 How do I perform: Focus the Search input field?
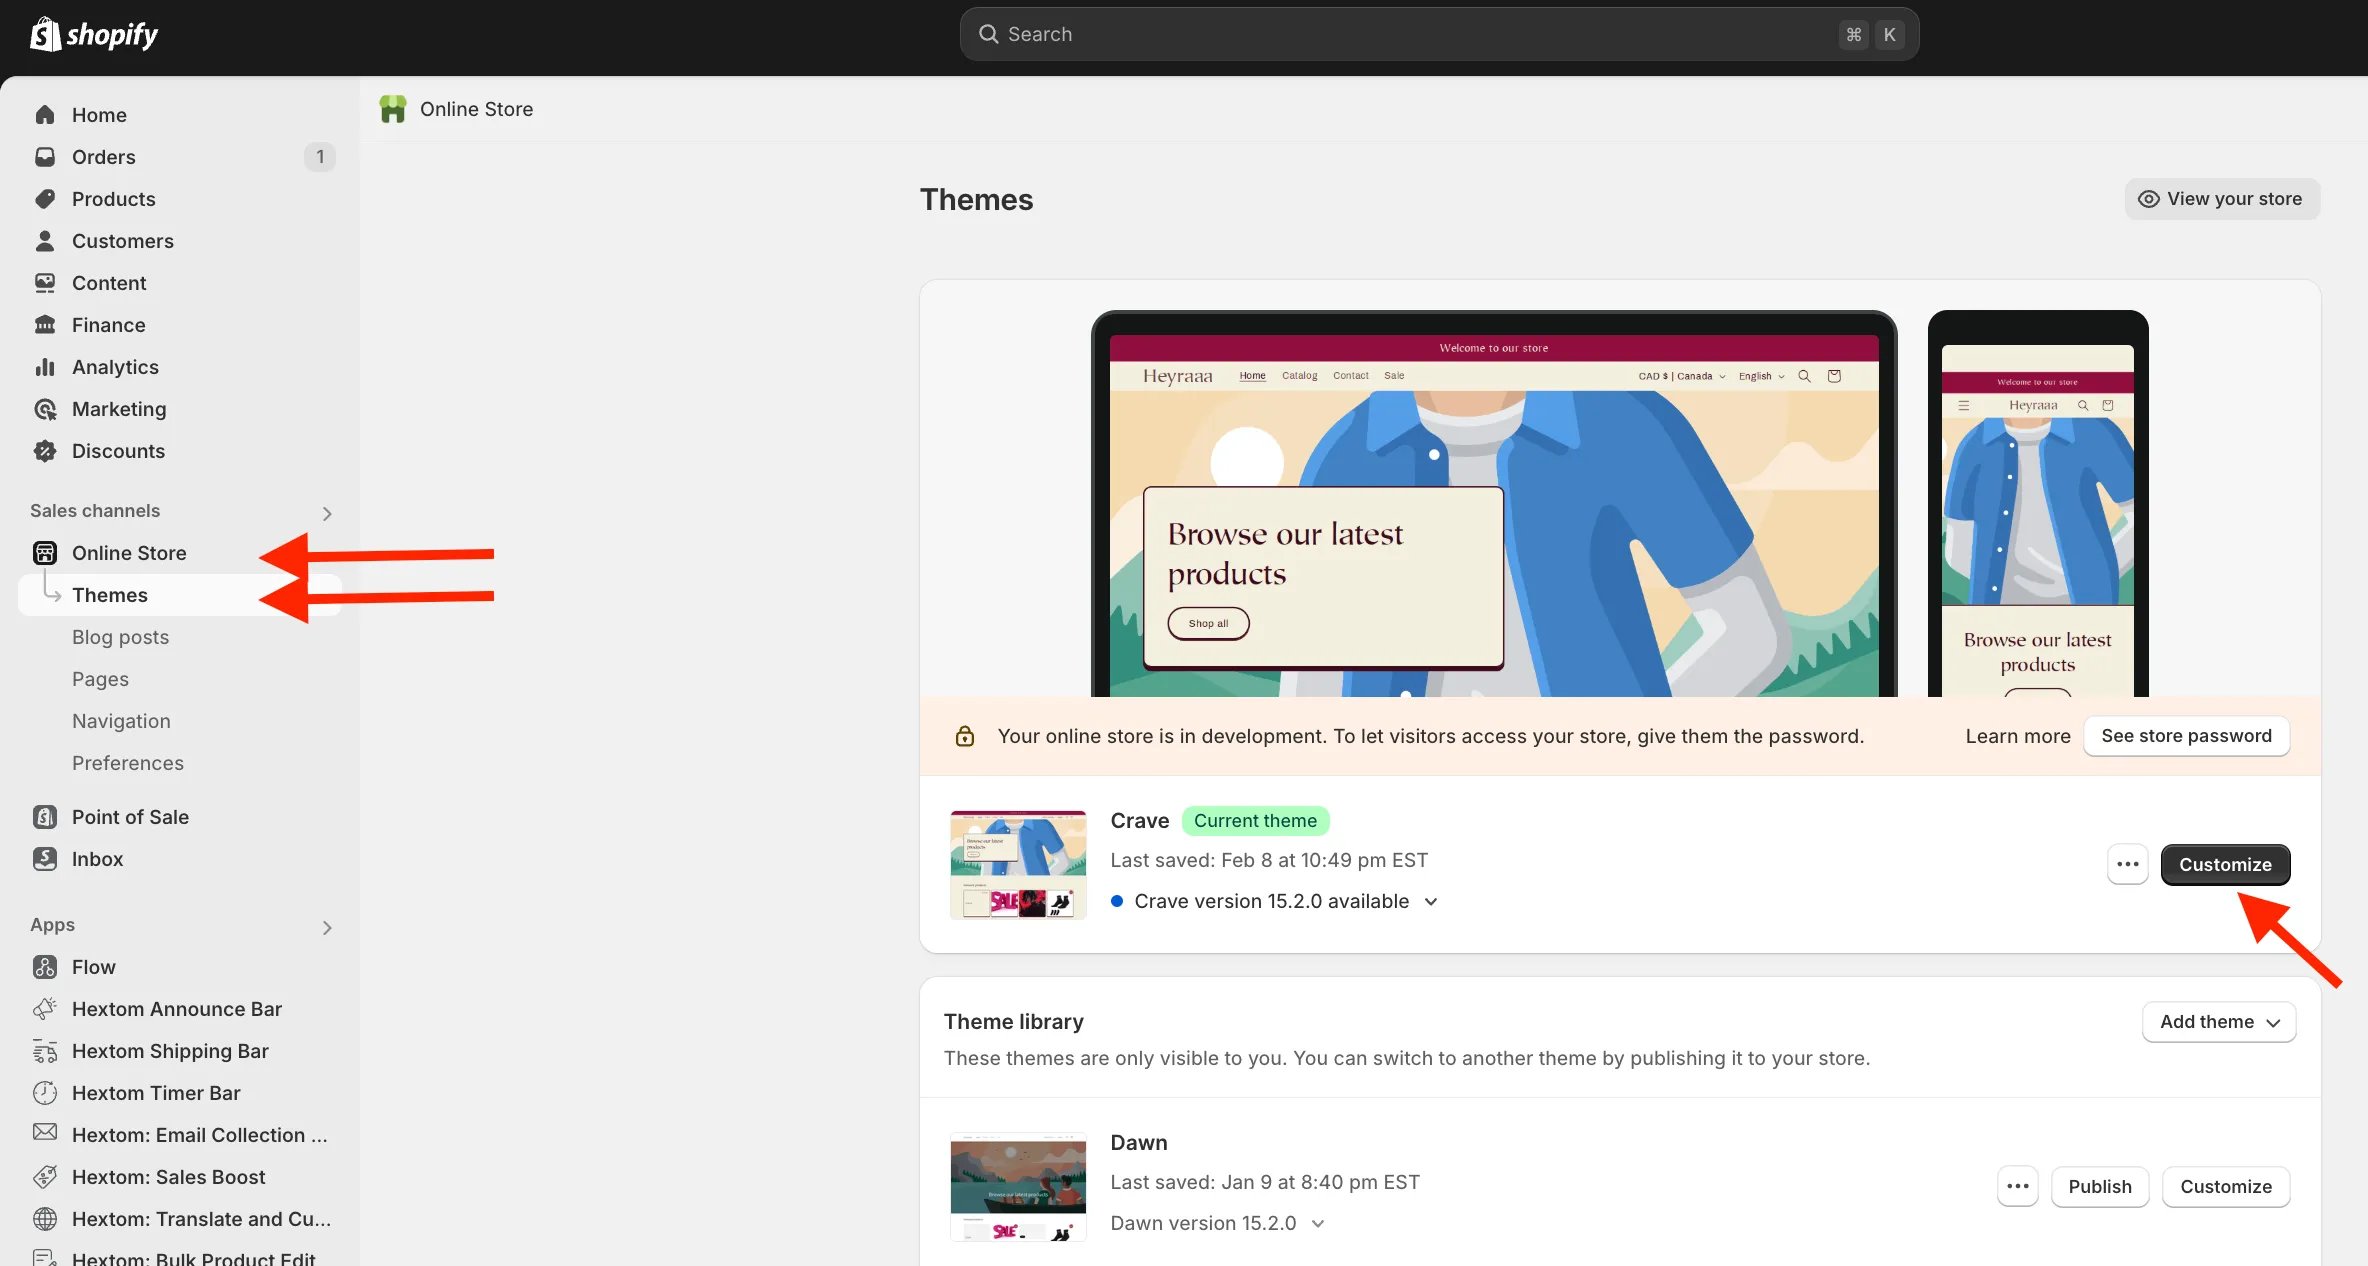[1439, 34]
